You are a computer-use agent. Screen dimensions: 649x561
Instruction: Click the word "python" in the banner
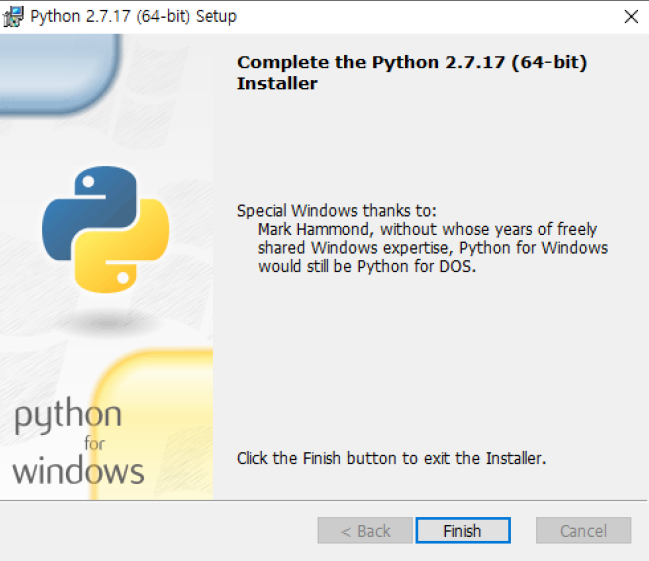coord(68,417)
